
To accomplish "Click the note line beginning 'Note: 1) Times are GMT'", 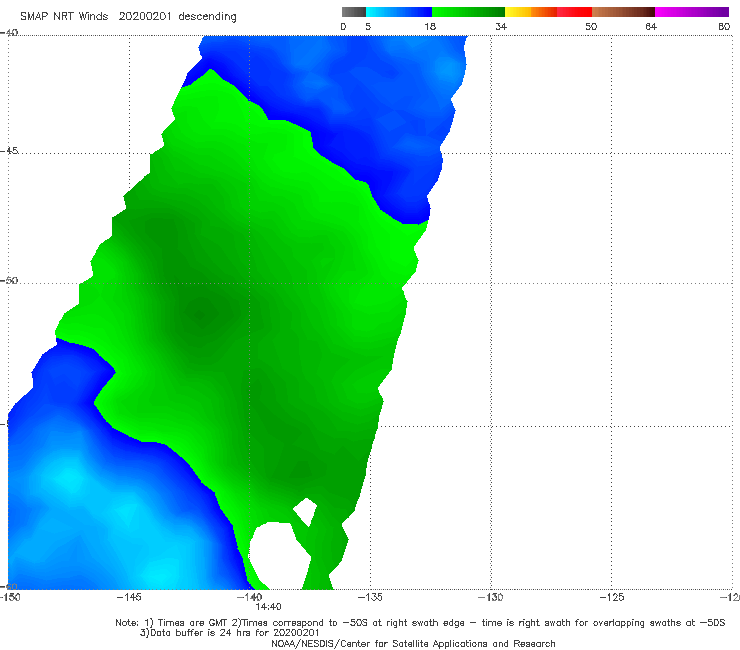I will click(x=420, y=623).
